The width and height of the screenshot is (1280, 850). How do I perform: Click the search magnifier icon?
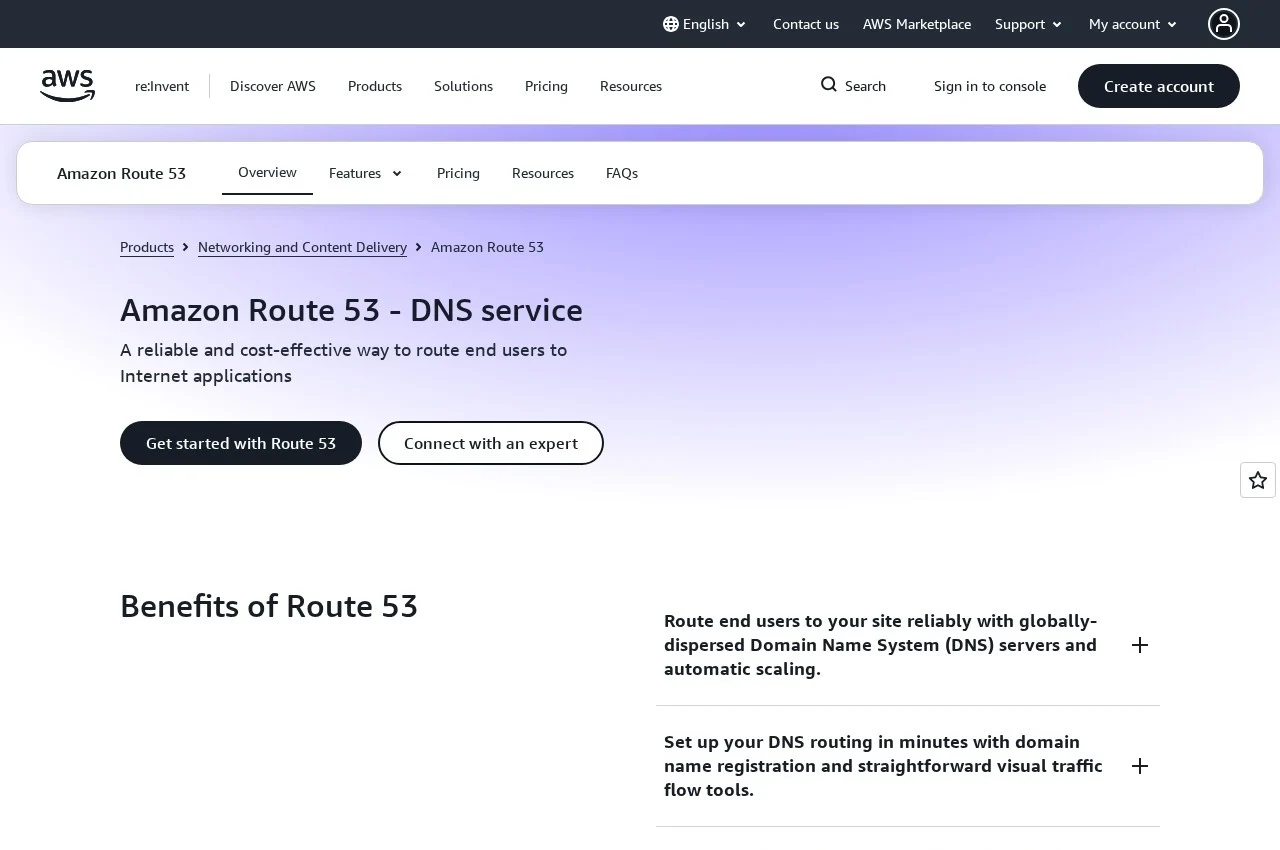tap(829, 85)
